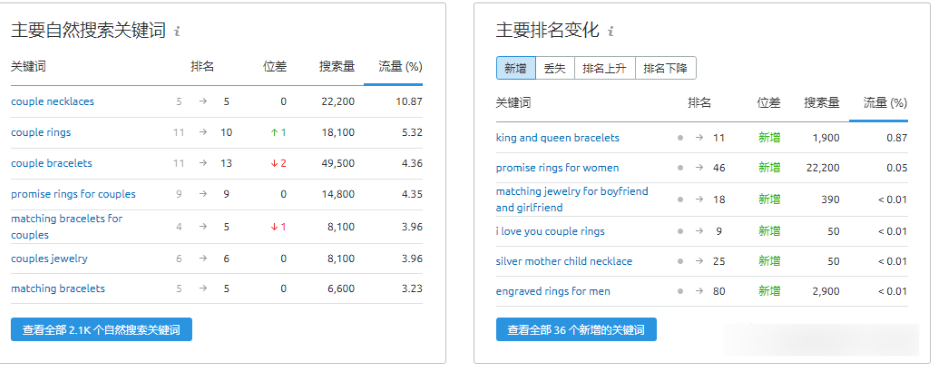
Task: Switch to the 排名下降 tab
Action: 665,68
